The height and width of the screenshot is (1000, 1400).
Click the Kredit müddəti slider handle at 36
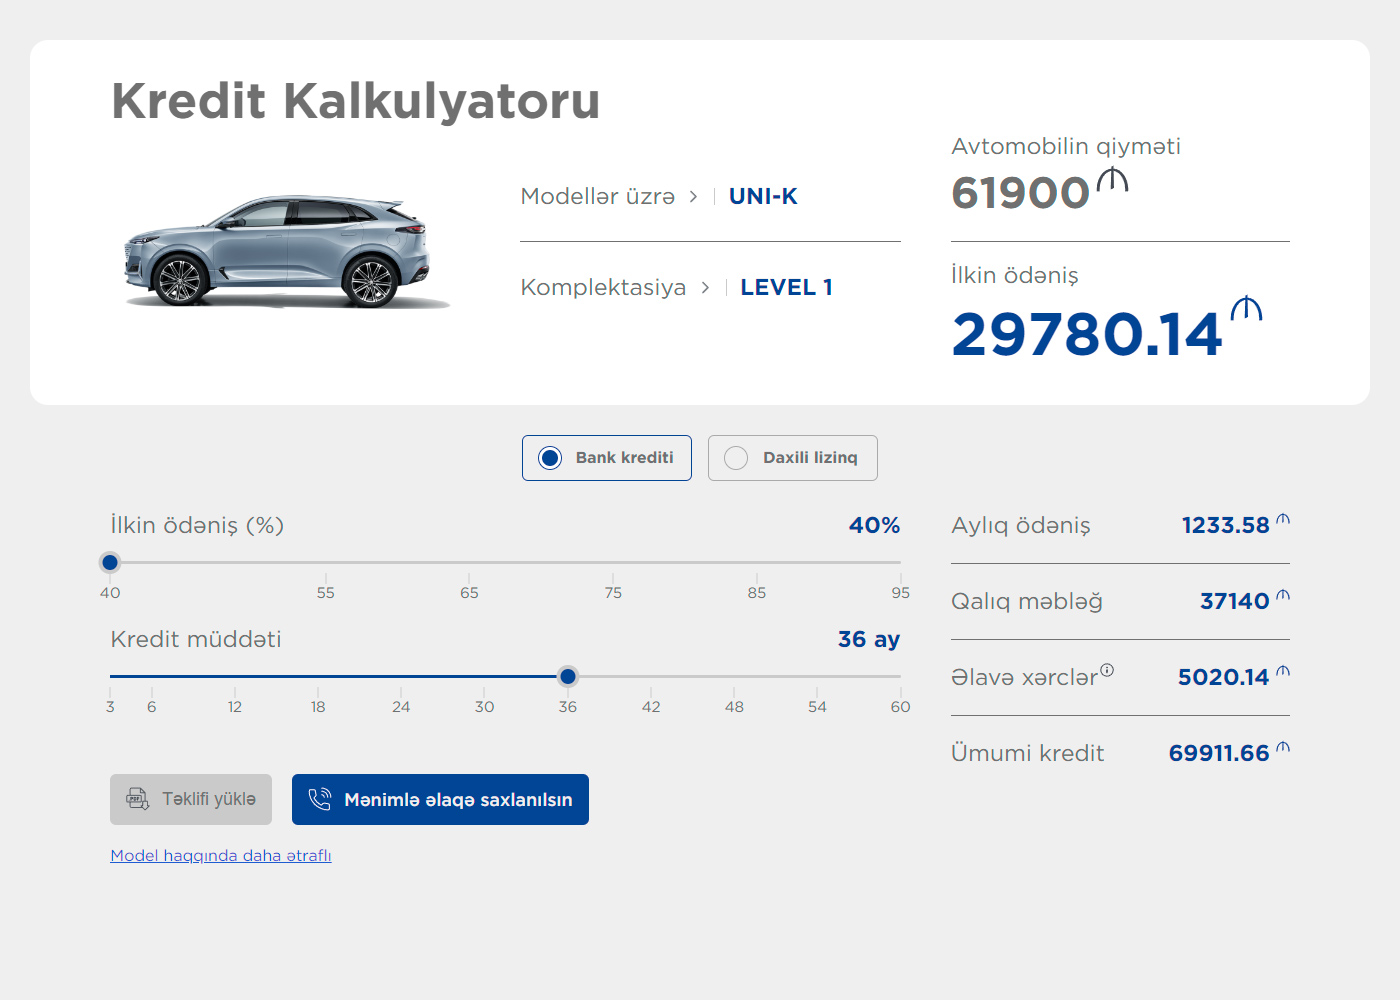pyautogui.click(x=568, y=677)
